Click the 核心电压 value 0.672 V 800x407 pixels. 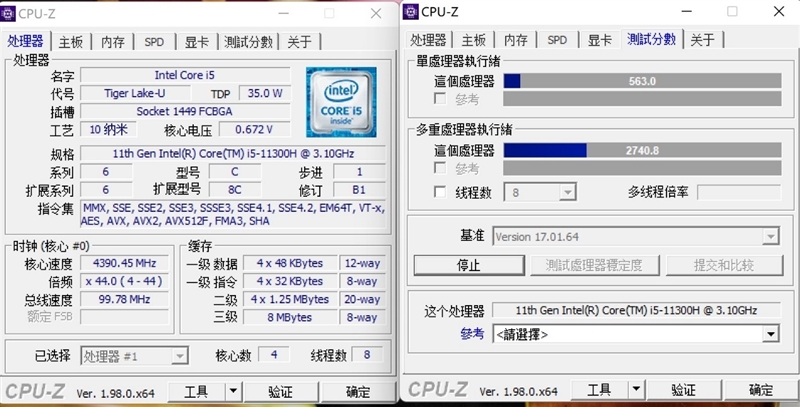click(255, 130)
